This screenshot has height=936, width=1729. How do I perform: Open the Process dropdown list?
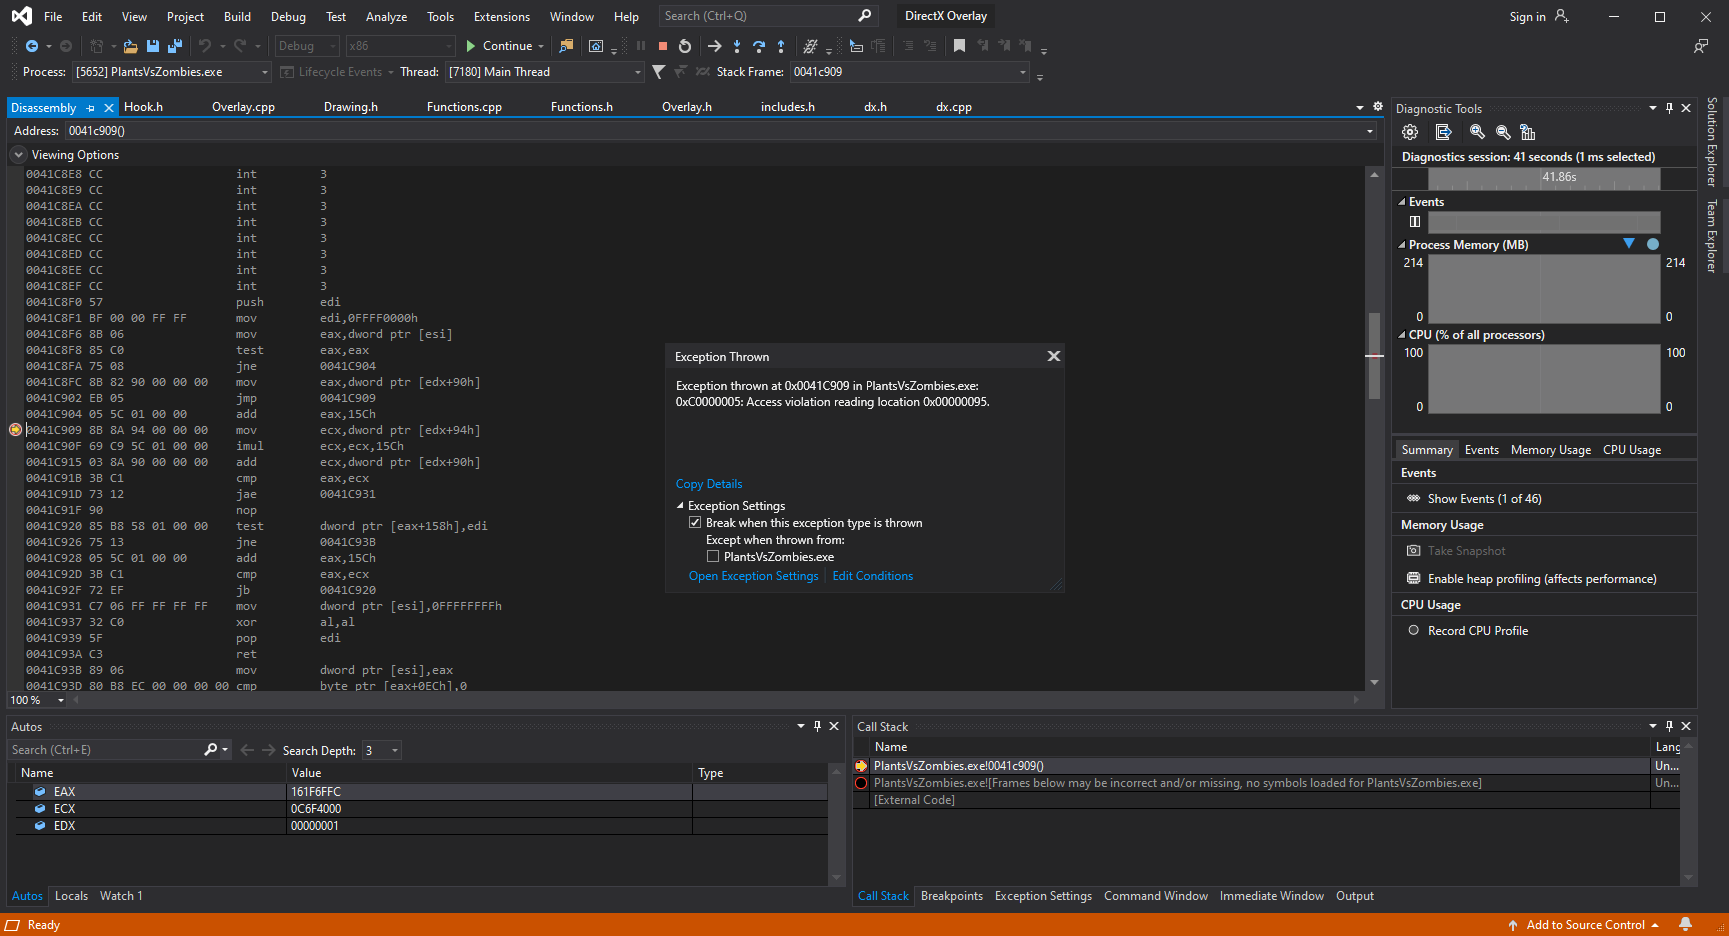[265, 72]
